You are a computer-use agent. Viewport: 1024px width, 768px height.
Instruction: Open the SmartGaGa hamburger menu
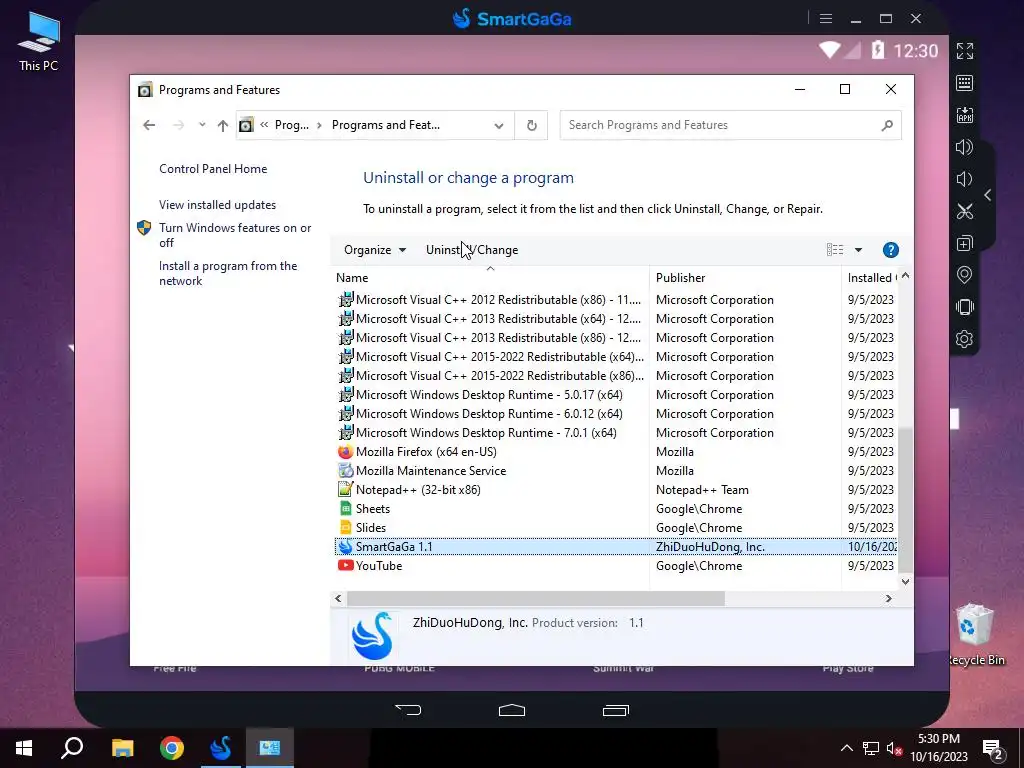point(825,19)
